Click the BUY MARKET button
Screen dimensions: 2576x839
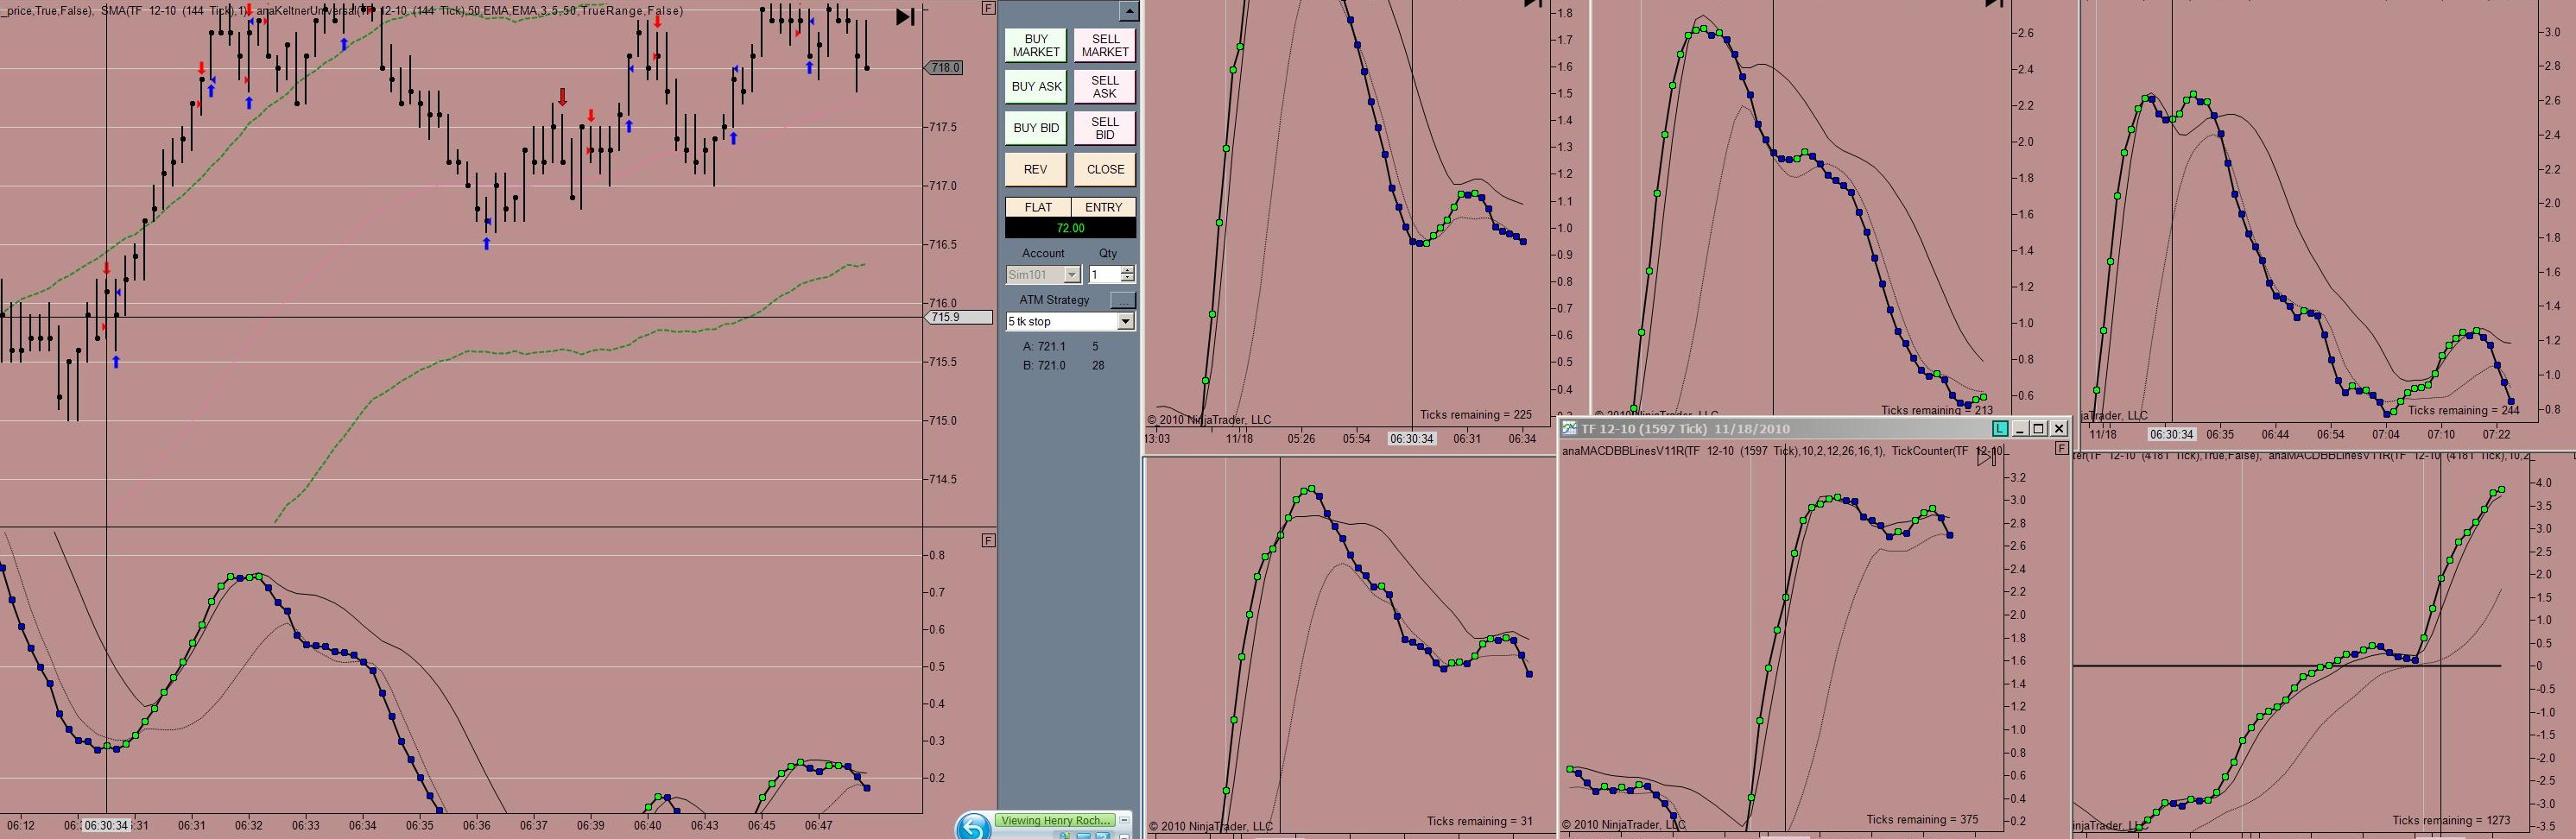(1036, 46)
